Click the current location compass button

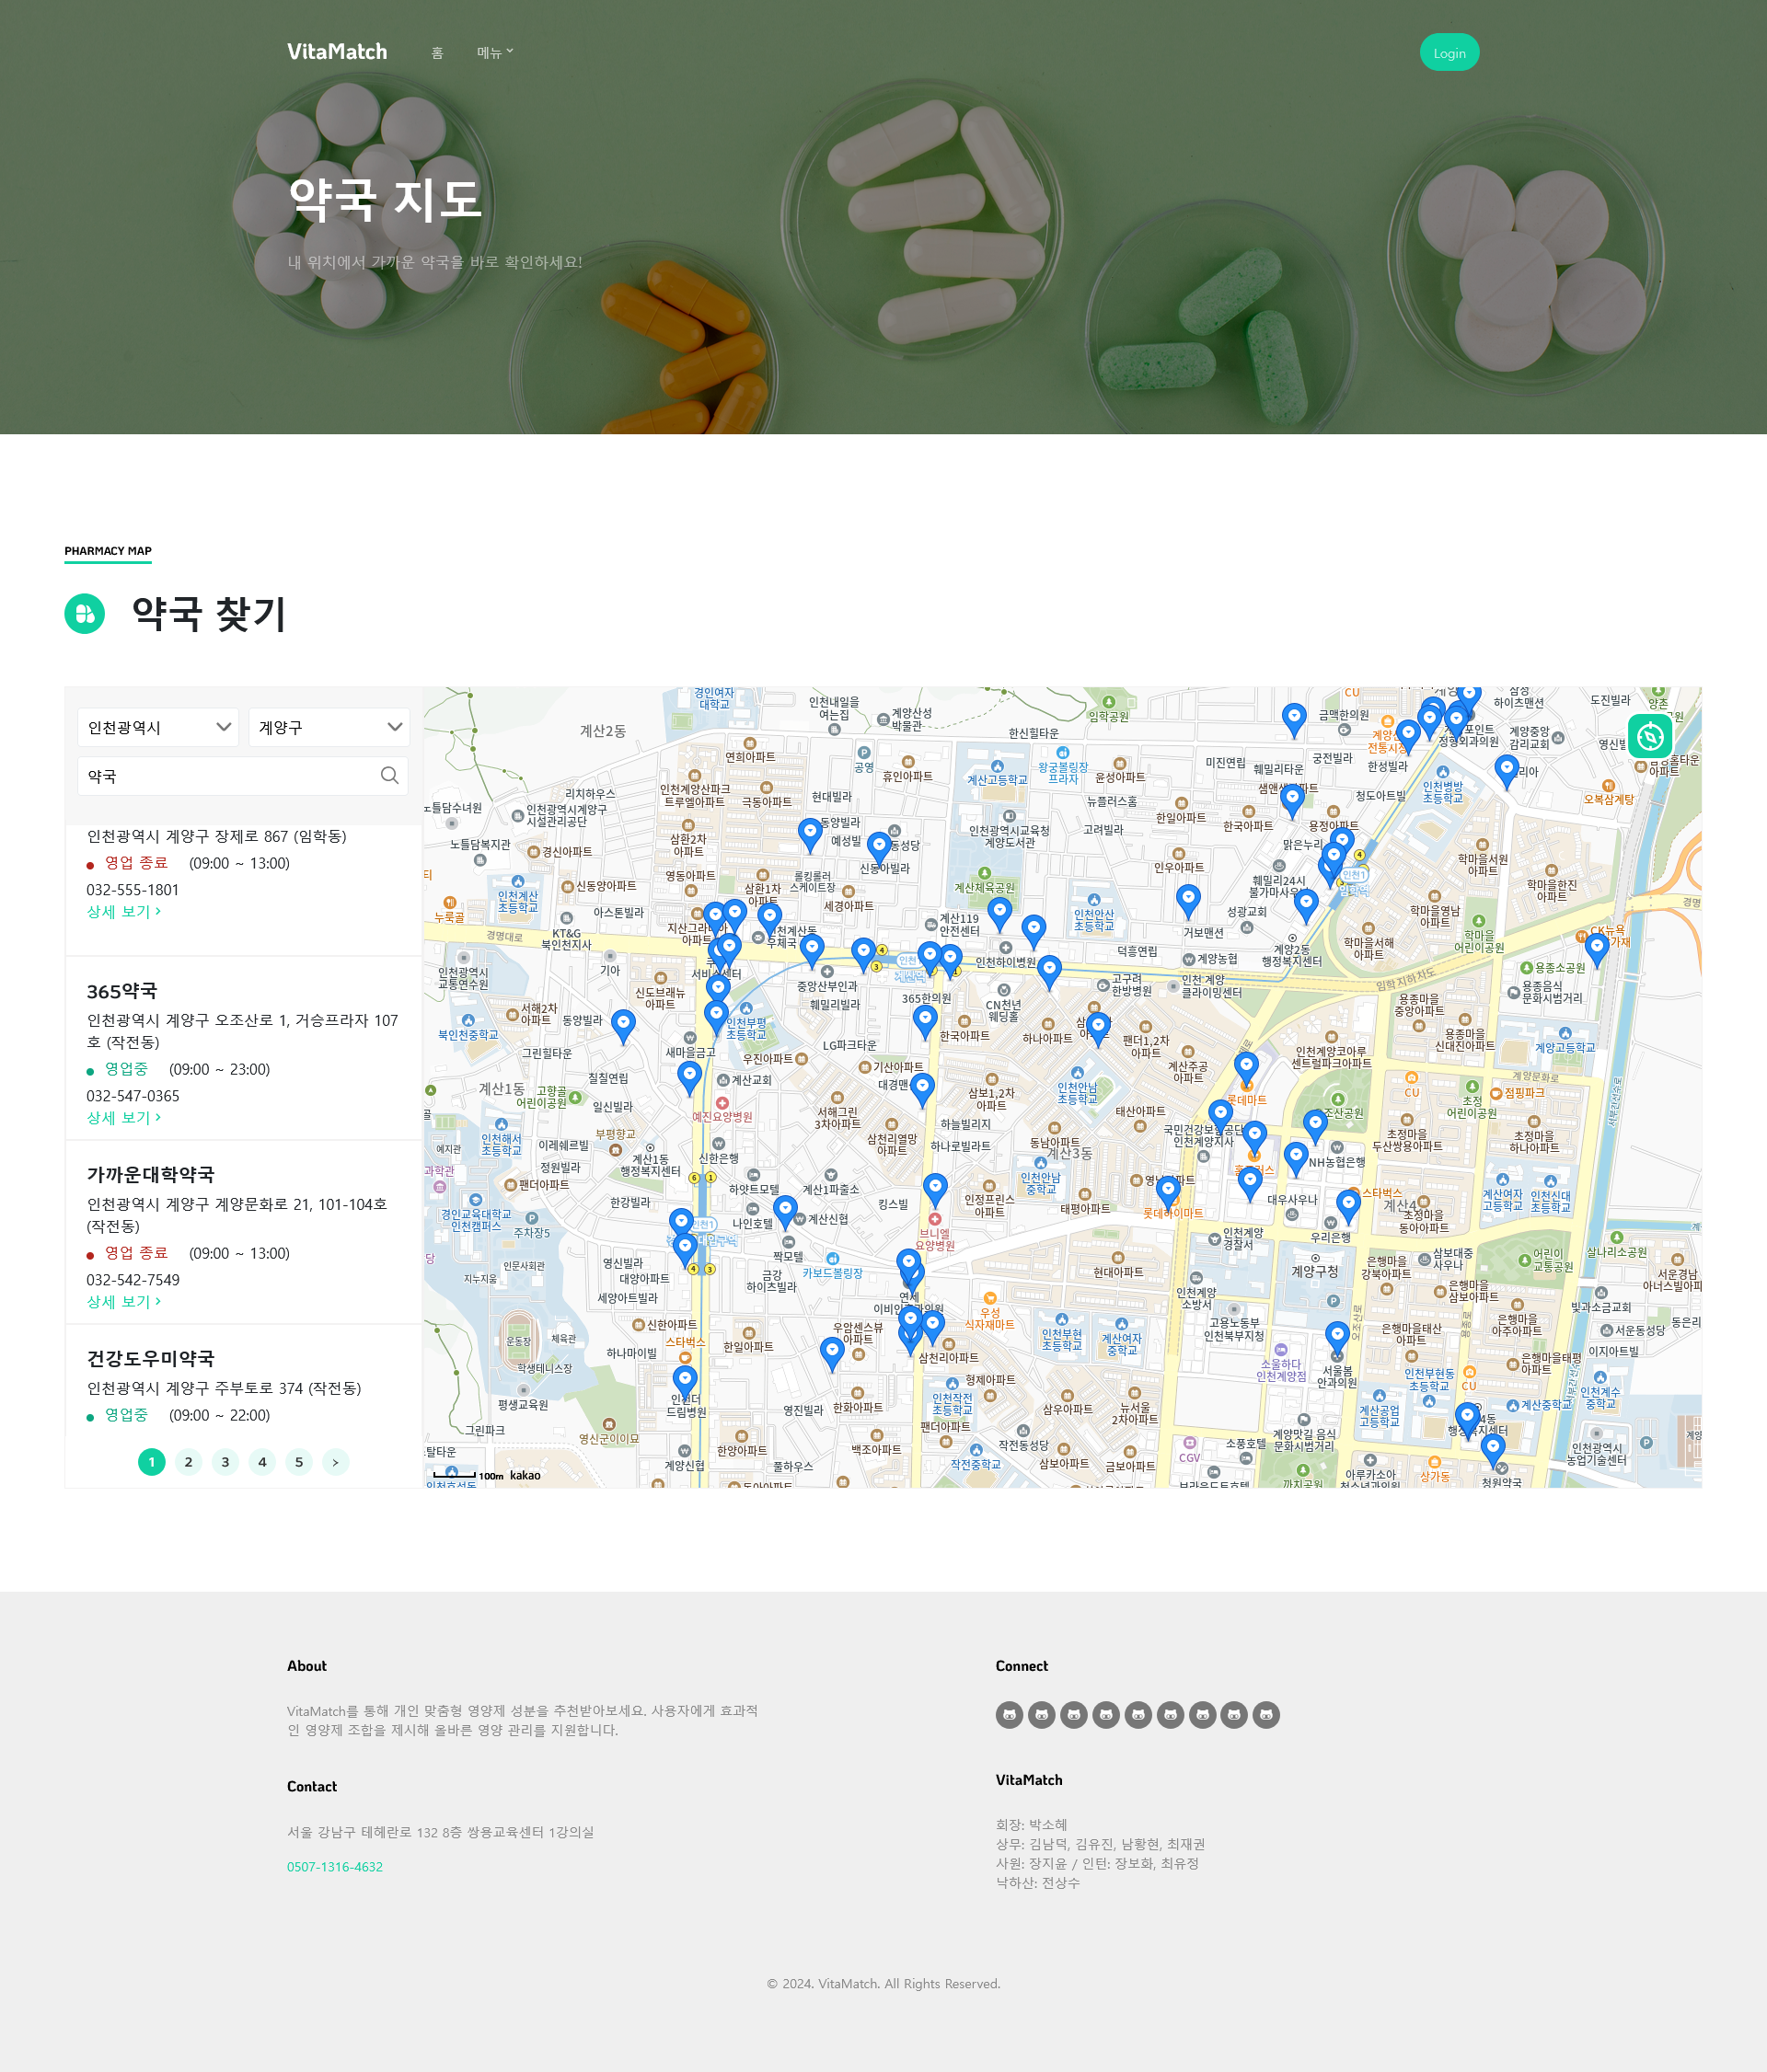tap(1649, 737)
